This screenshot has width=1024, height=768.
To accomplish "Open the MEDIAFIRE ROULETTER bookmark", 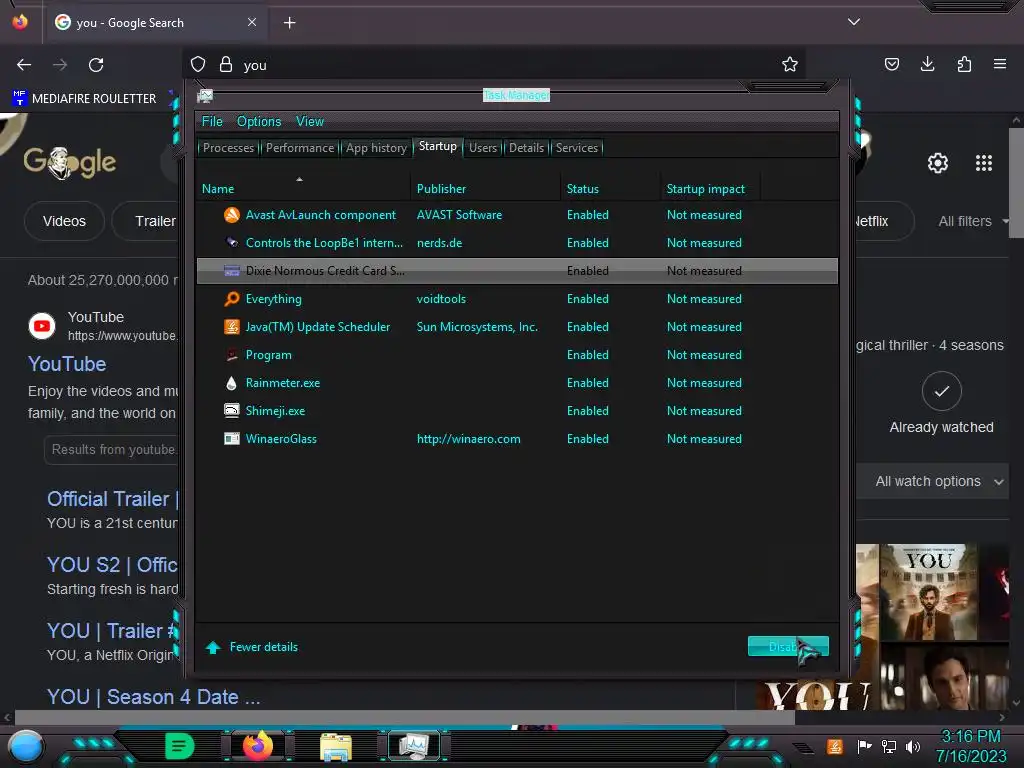I will (x=84, y=99).
